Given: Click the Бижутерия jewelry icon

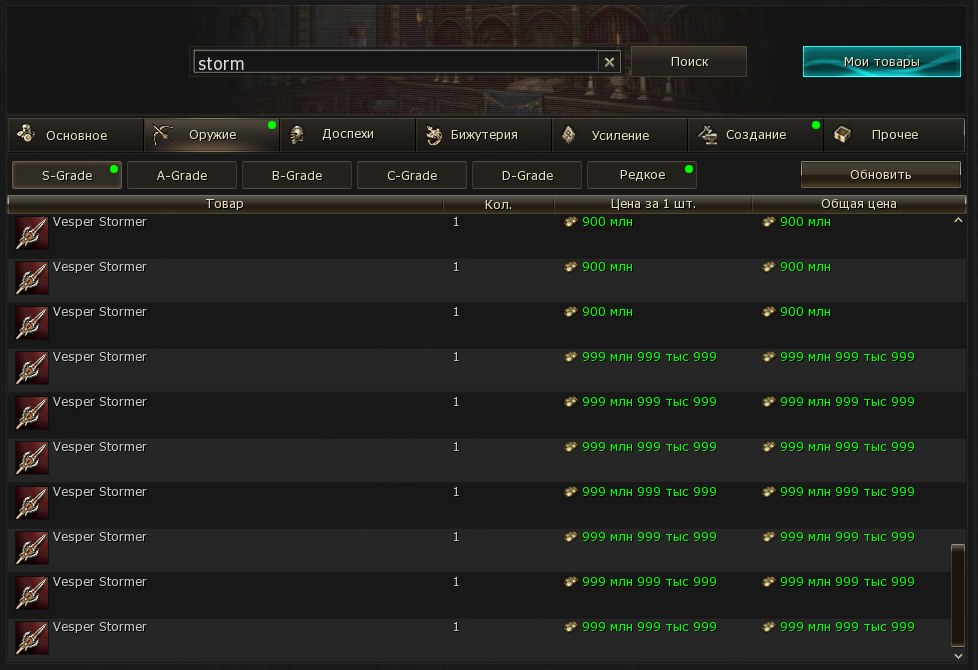Looking at the screenshot, I should pyautogui.click(x=434, y=134).
